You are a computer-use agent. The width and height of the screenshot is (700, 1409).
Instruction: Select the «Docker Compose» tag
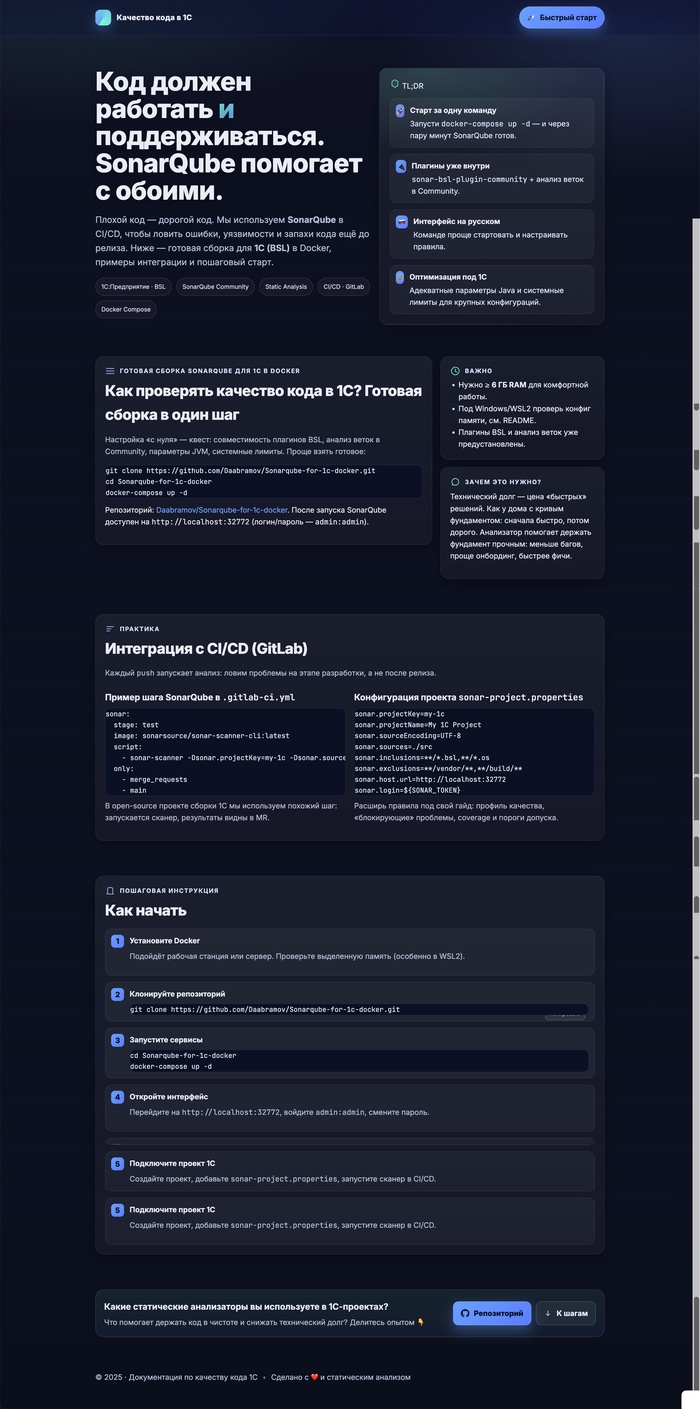126,310
